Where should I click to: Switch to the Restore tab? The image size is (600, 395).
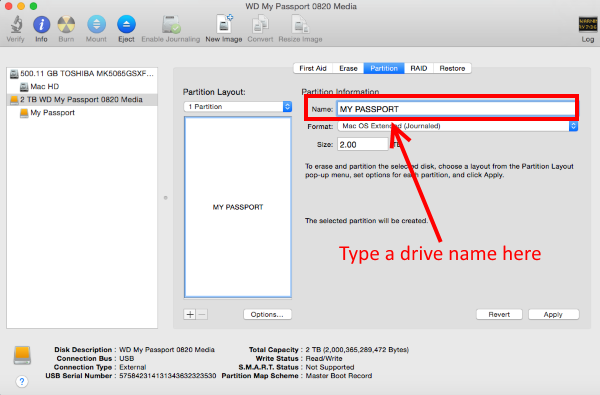(x=452, y=68)
